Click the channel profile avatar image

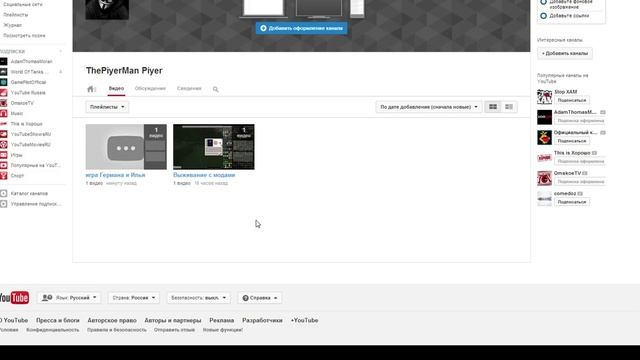pos(107,9)
